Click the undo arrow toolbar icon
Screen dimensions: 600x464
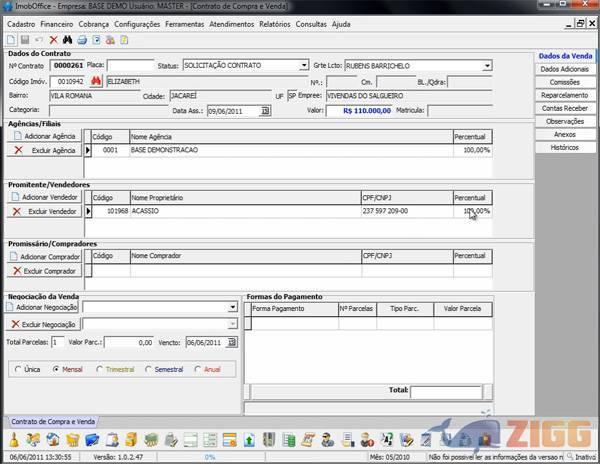(x=39, y=40)
